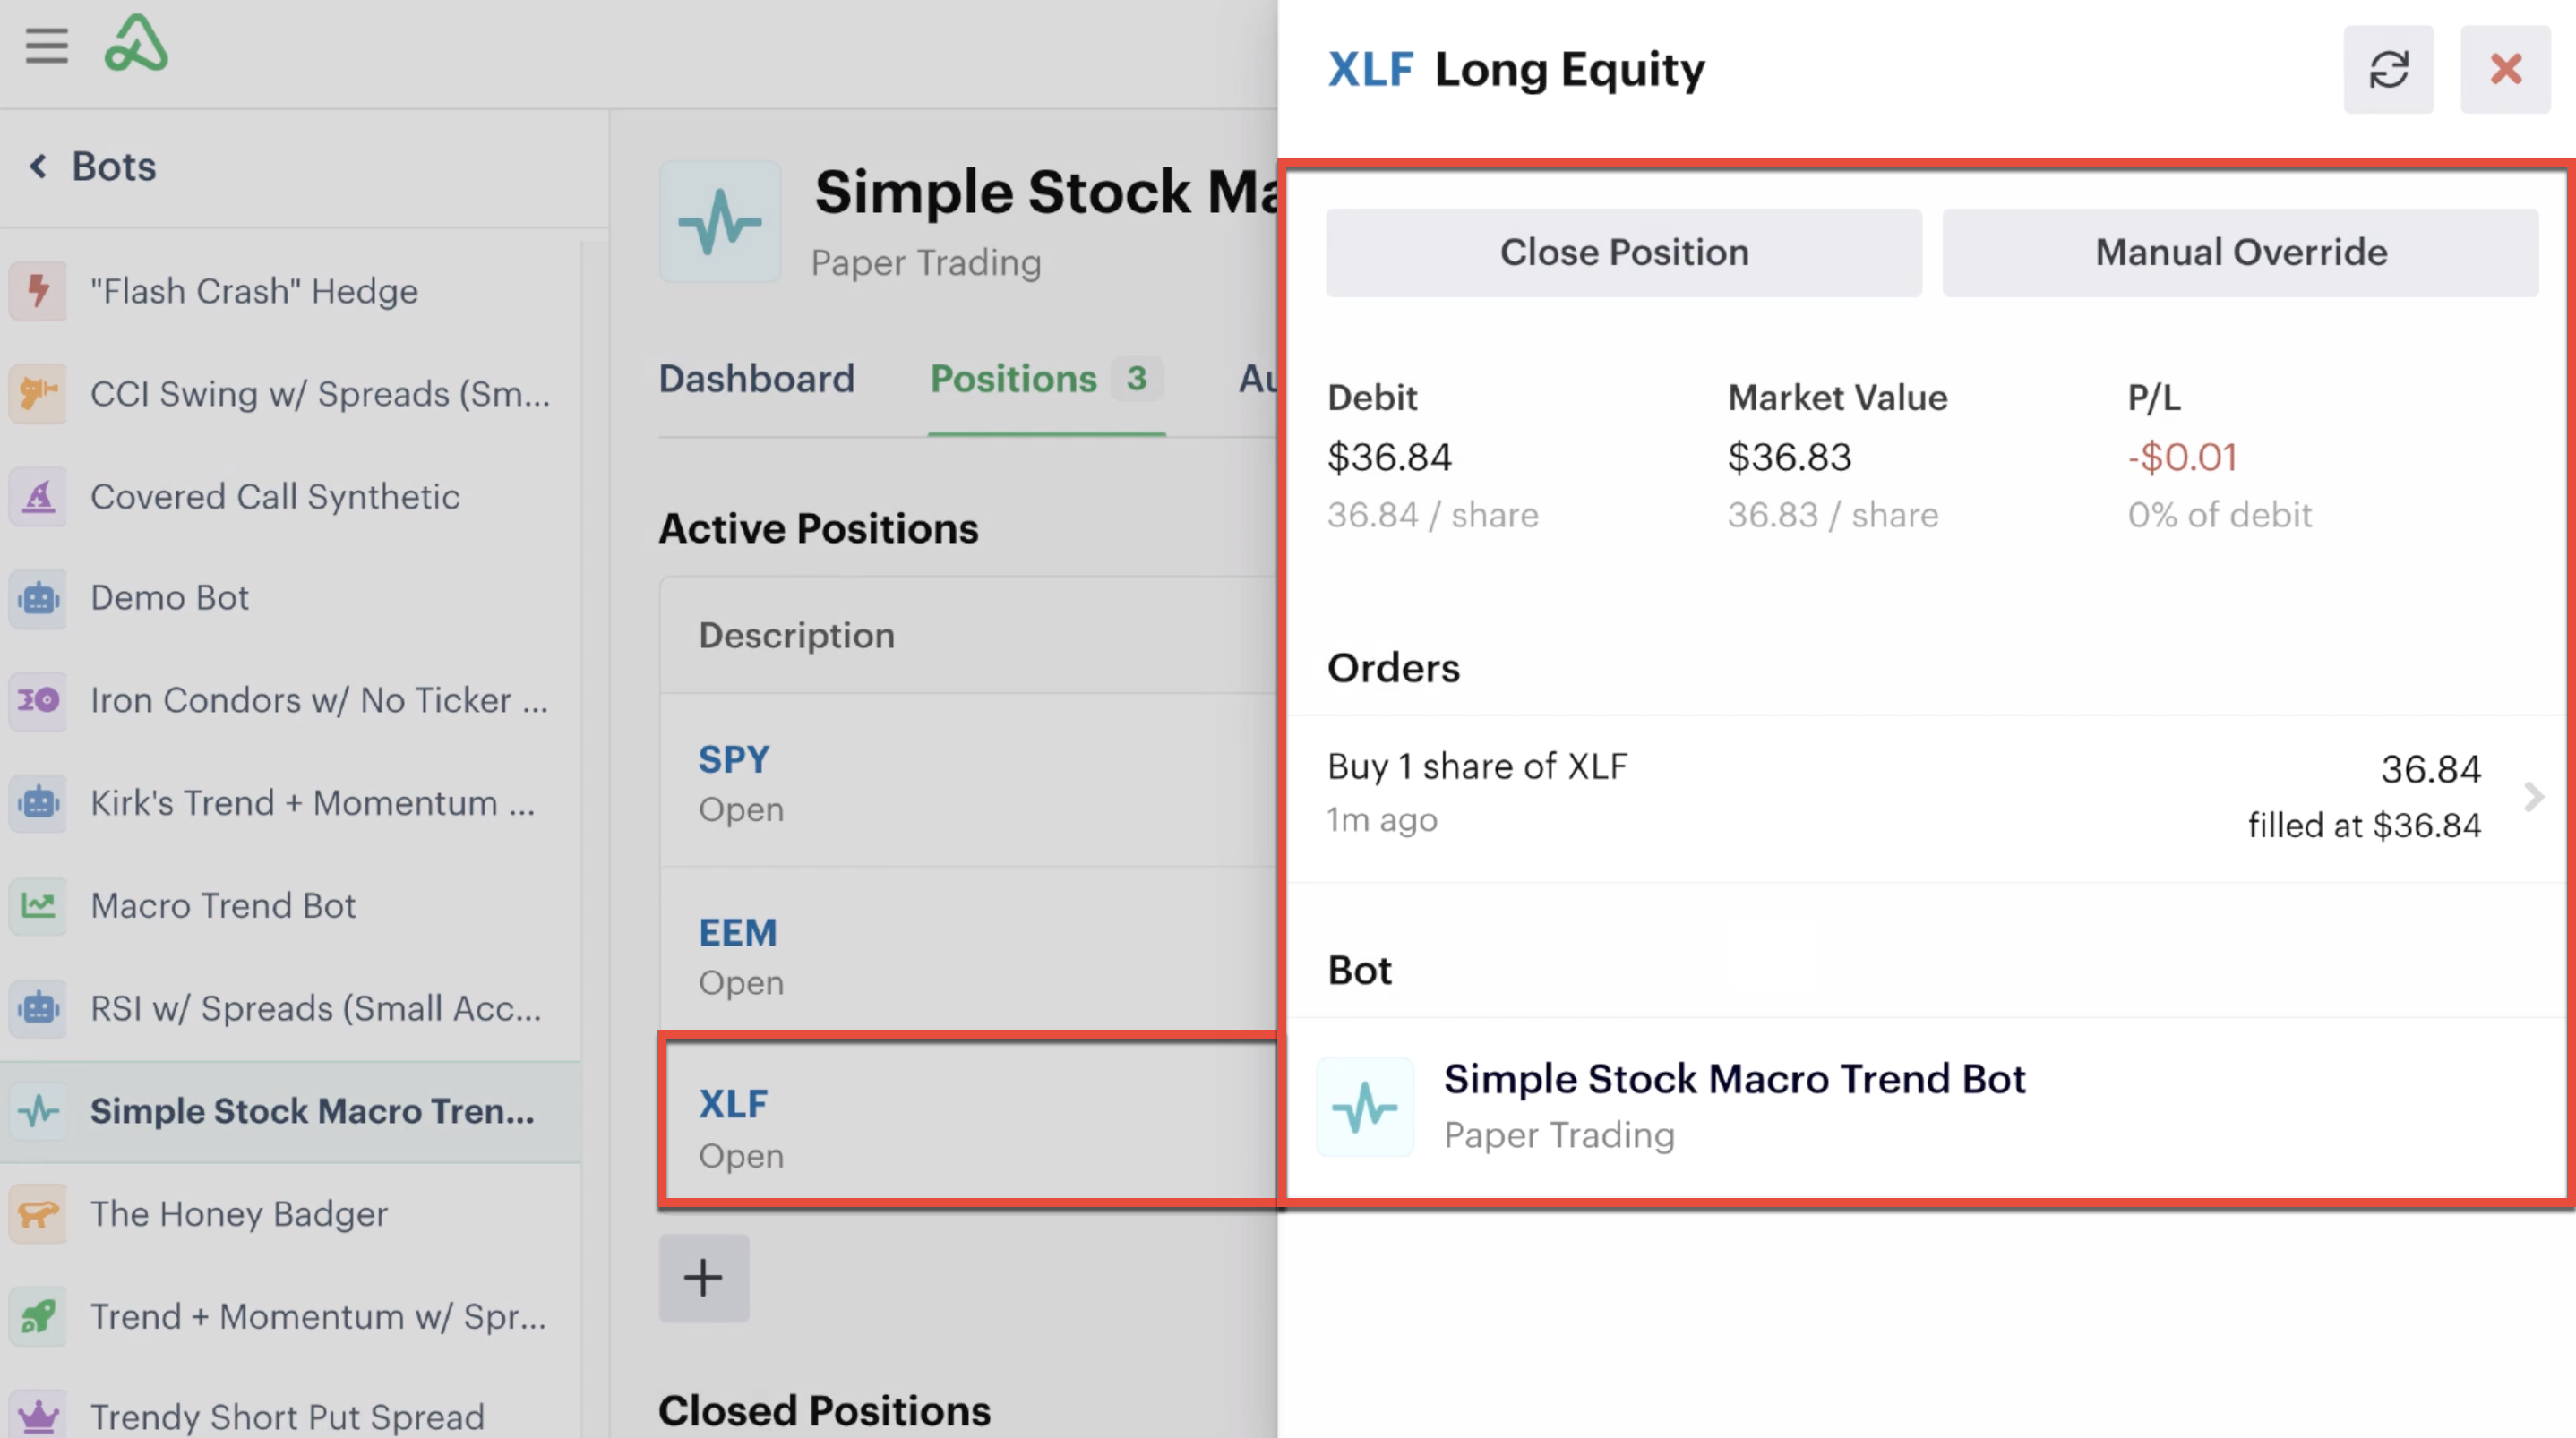
Task: Expand the Buy 1 share XLF order chevron
Action: point(2533,797)
